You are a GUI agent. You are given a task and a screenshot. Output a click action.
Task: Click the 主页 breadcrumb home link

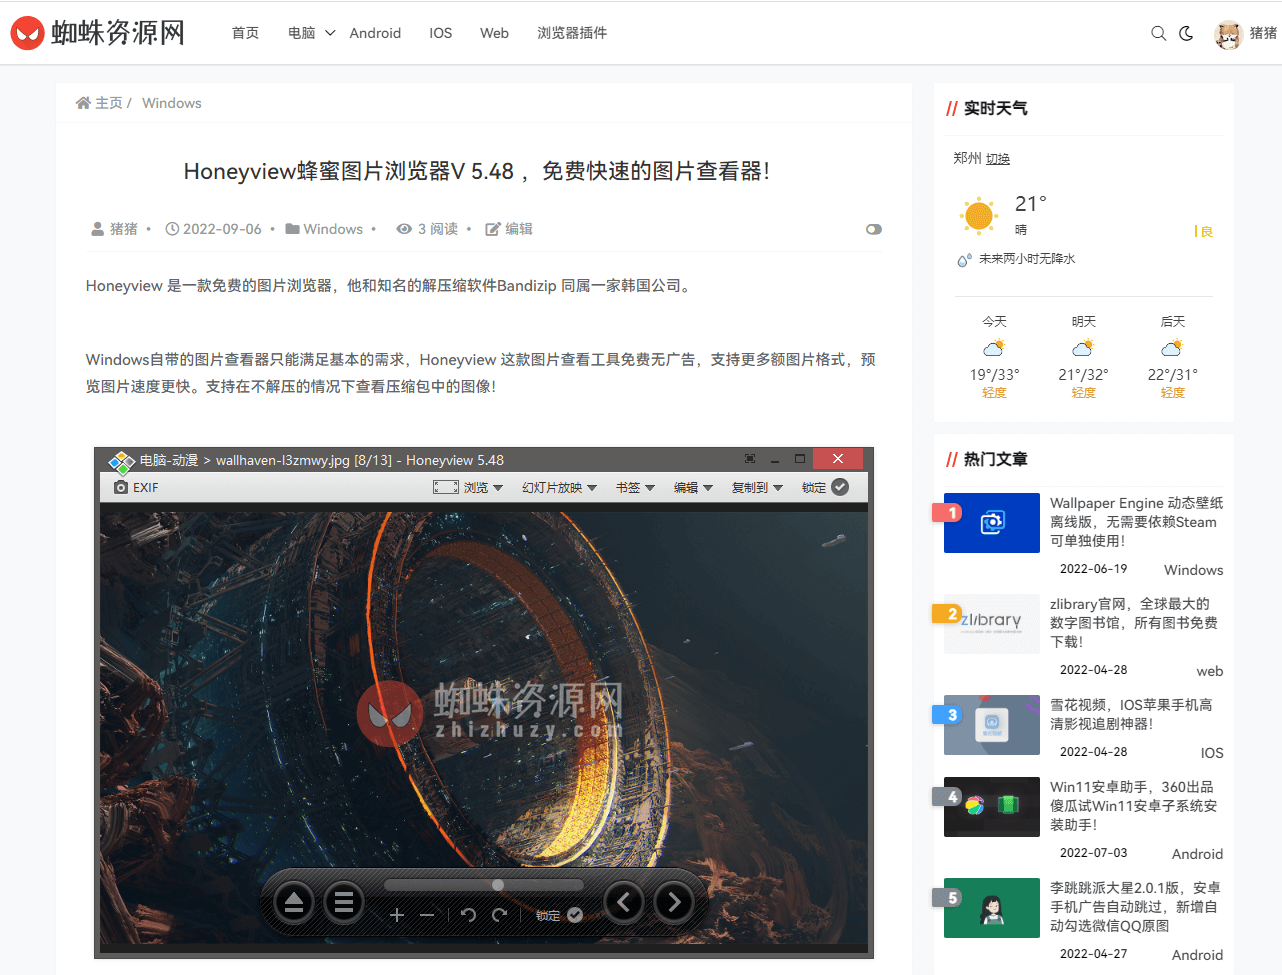coord(100,103)
